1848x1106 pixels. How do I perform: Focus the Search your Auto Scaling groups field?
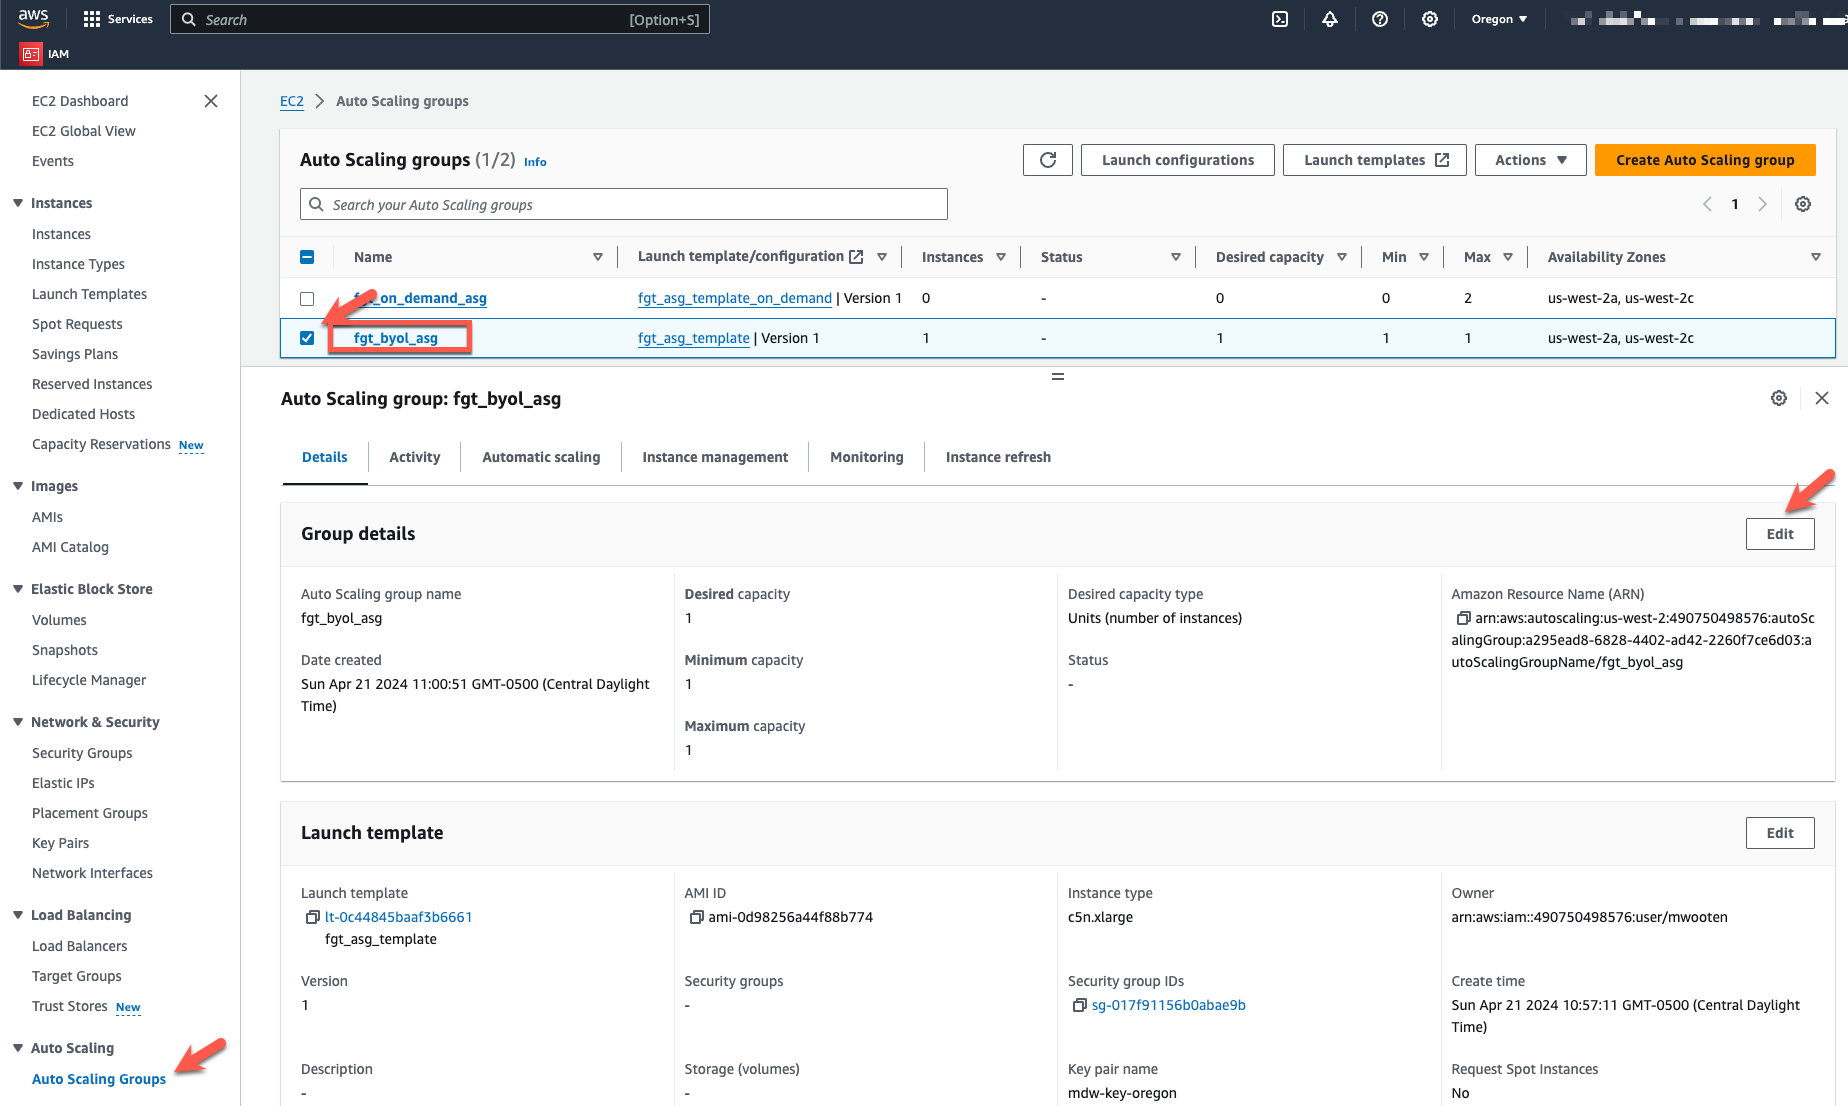[x=624, y=204]
